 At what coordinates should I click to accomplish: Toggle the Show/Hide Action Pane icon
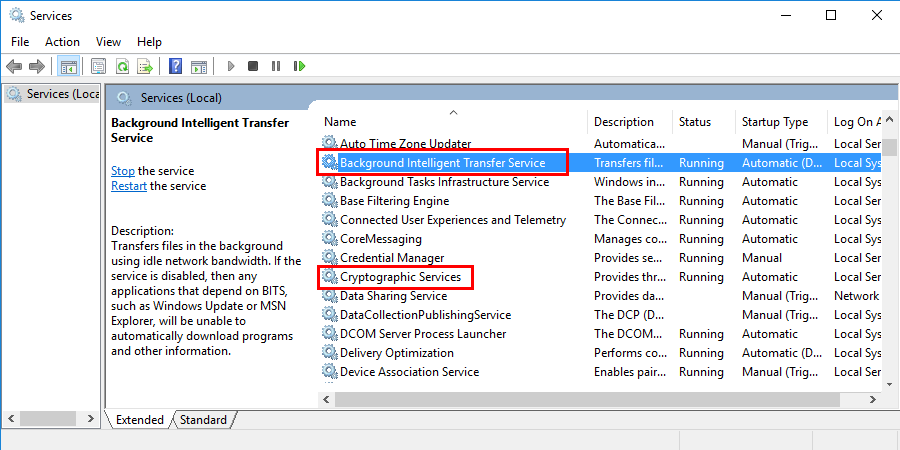pyautogui.click(x=199, y=67)
